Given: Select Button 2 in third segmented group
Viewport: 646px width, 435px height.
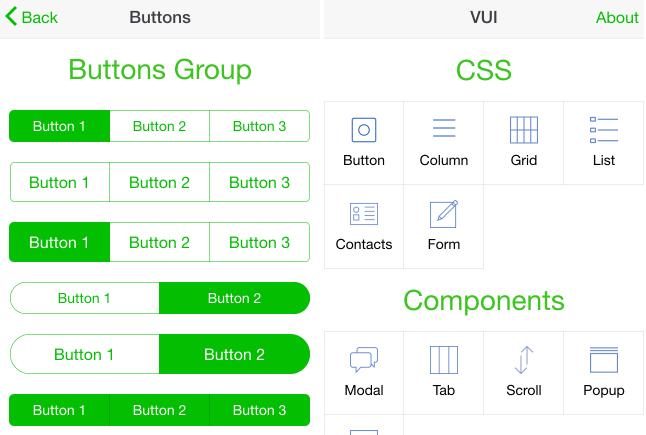Looking at the screenshot, I should click(x=159, y=242).
